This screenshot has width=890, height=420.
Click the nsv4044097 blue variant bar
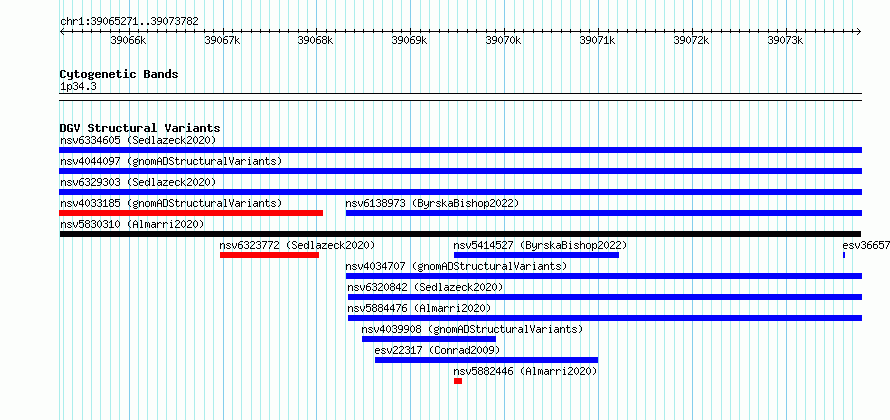click(x=460, y=171)
